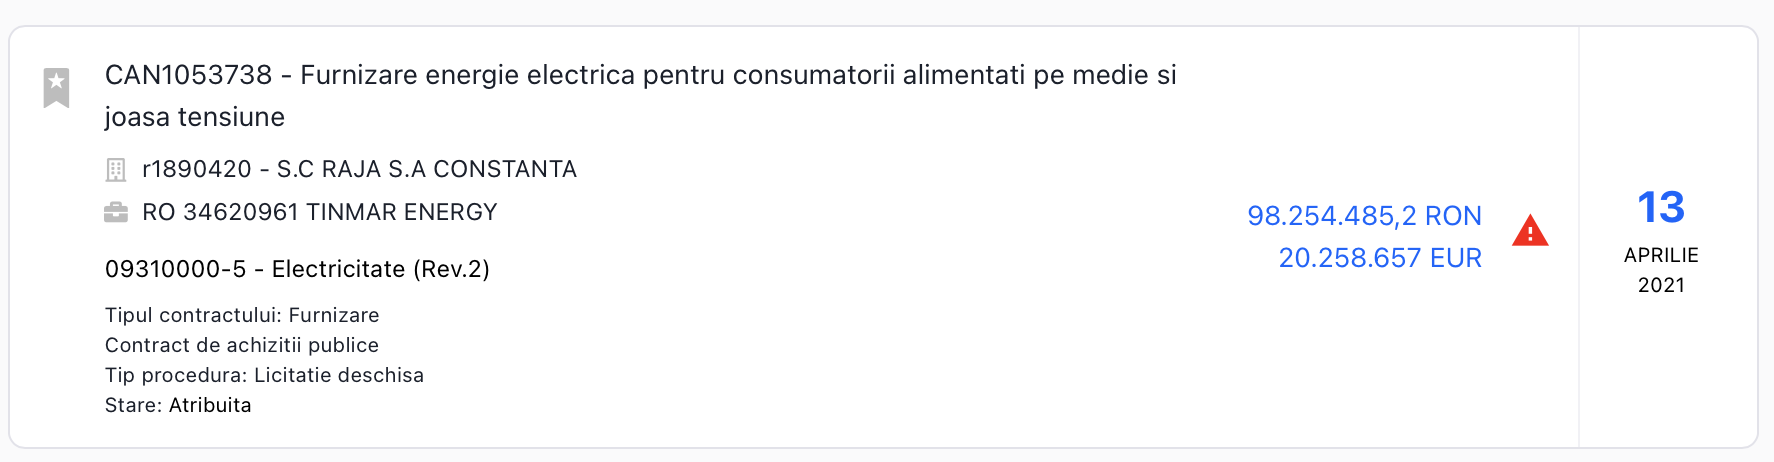Click the 20.258.657 EUR value

click(x=1380, y=258)
